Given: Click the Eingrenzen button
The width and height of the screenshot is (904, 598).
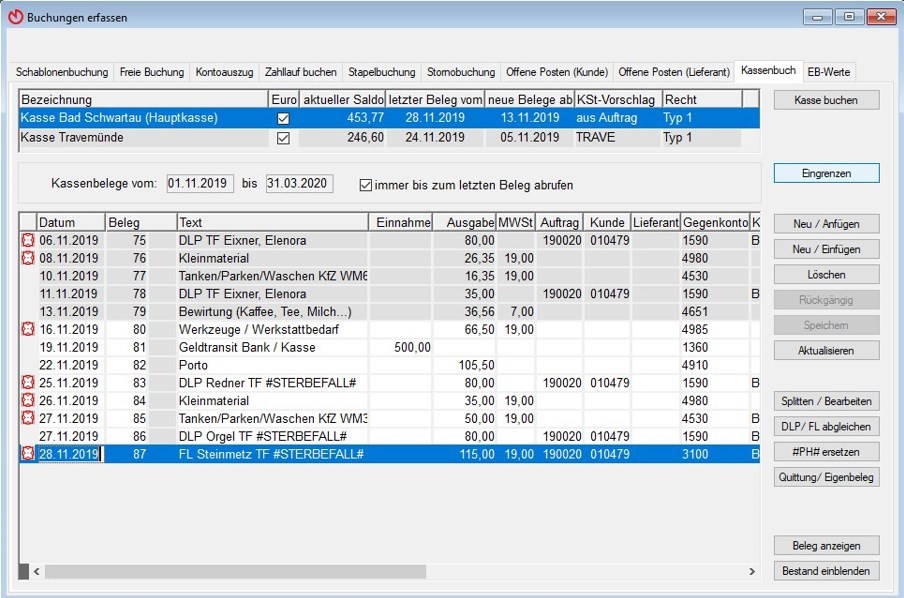Looking at the screenshot, I should click(x=826, y=173).
